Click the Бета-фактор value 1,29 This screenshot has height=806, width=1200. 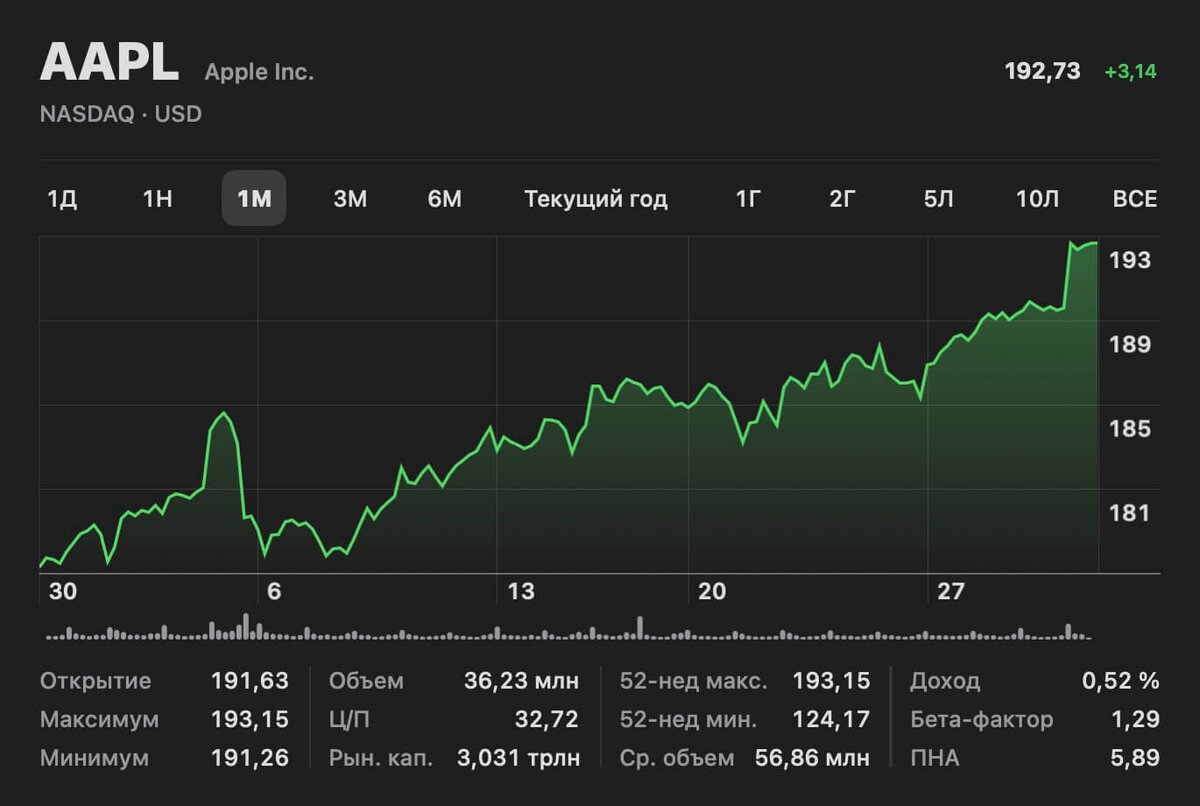1135,719
